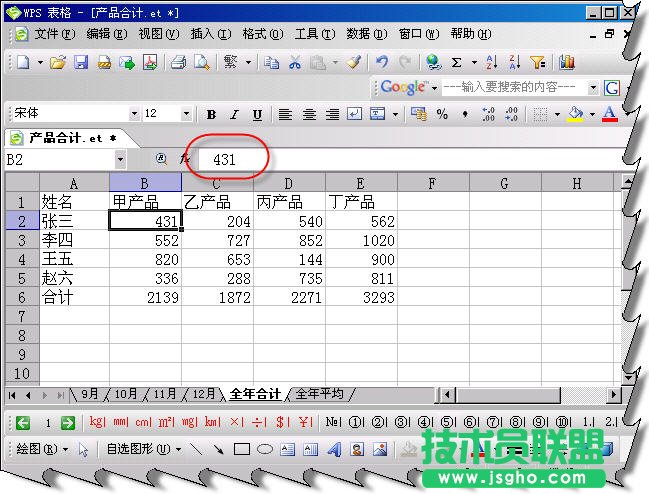Screen dimensions: 649x494
Task: Toggle the select objects arrow tool
Action: coord(83,450)
